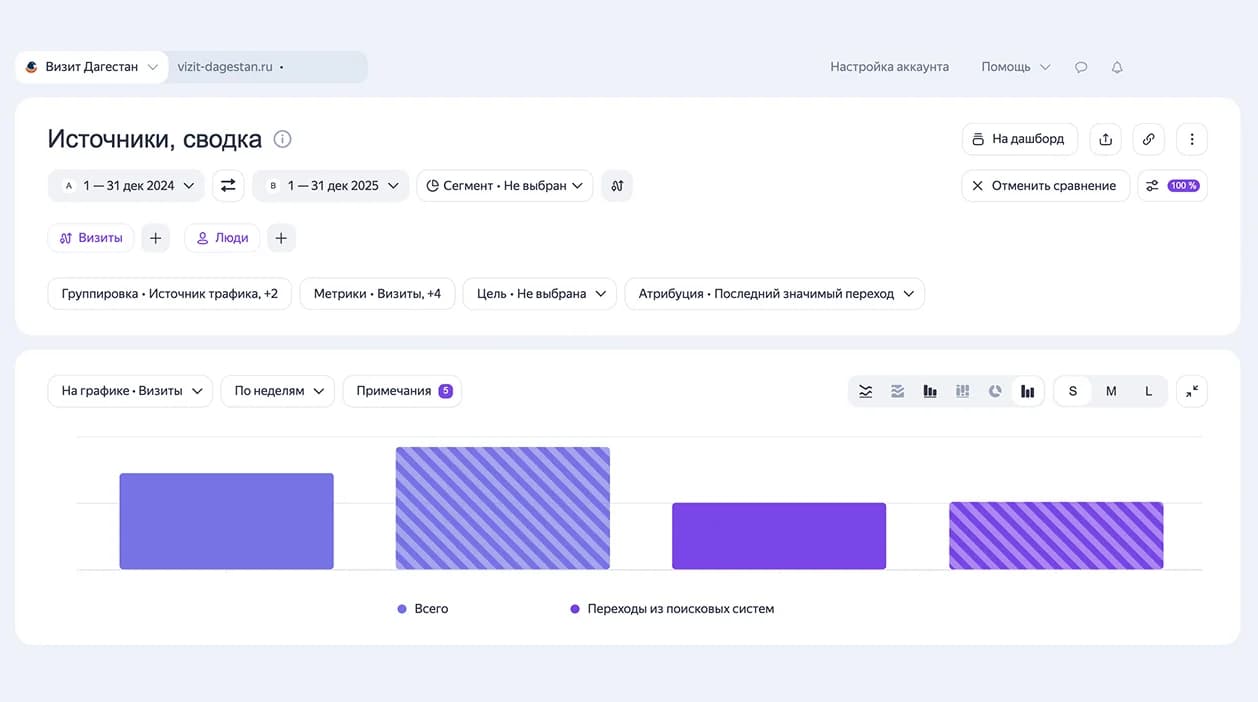Open the three-dot more options menu
The image size is (1258, 702).
pos(1192,139)
